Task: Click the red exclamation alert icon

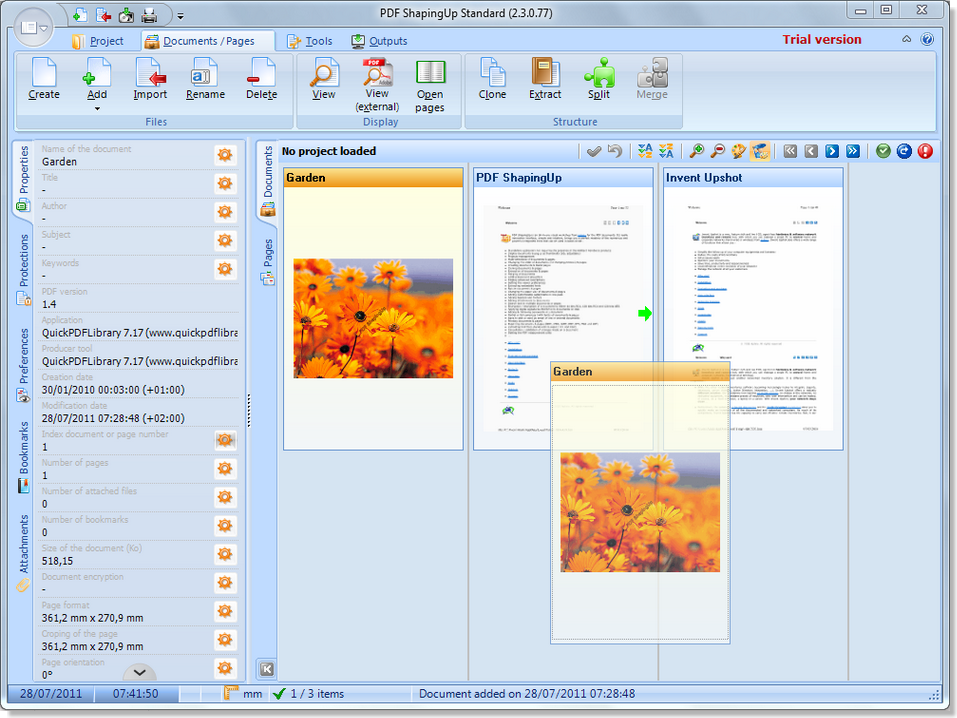Action: [925, 151]
